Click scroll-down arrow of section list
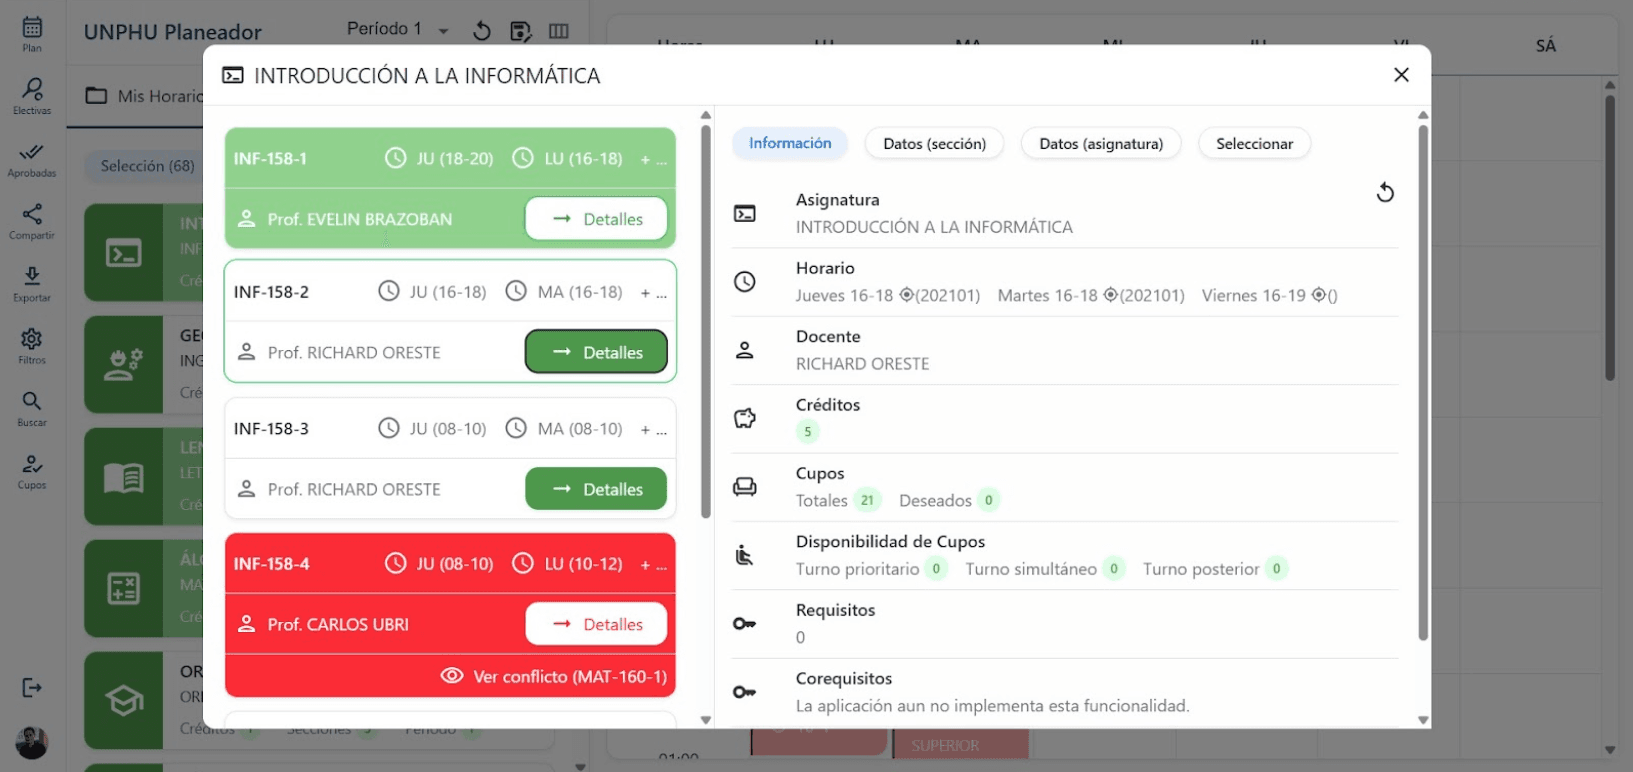 pos(706,720)
